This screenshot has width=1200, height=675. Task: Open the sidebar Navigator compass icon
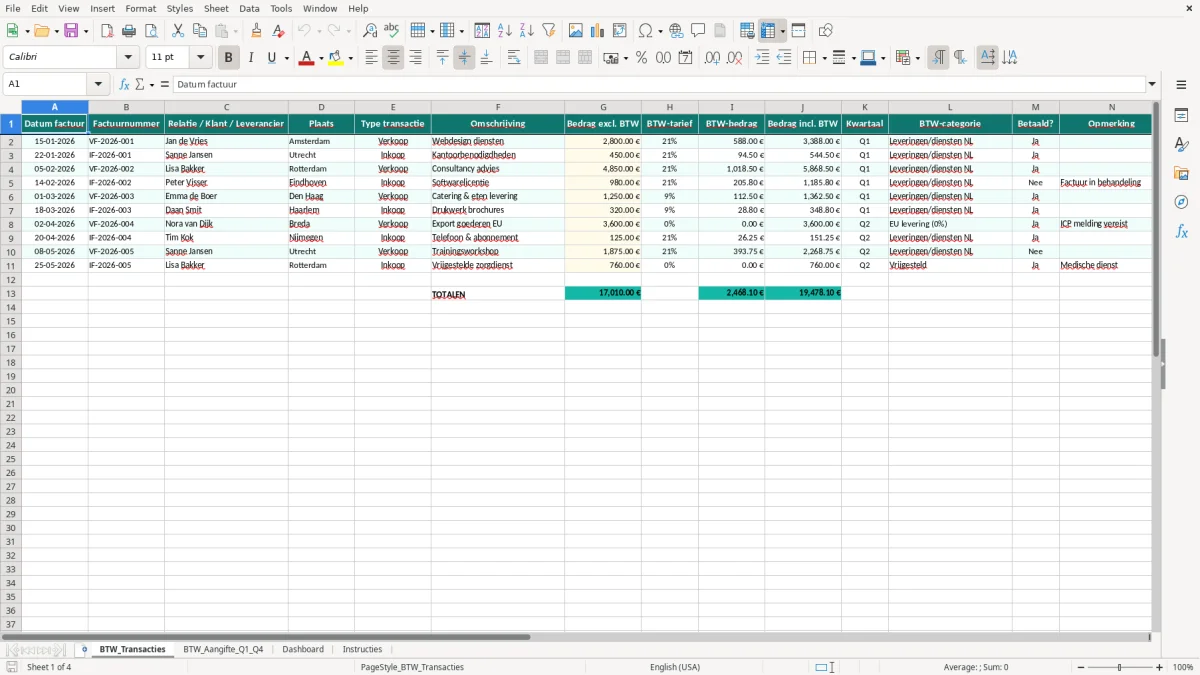pyautogui.click(x=1181, y=202)
